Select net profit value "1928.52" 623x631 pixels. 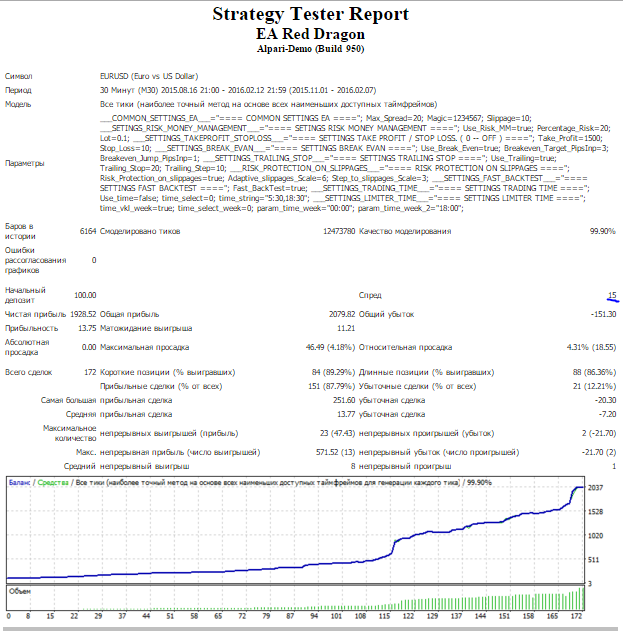(x=83, y=314)
